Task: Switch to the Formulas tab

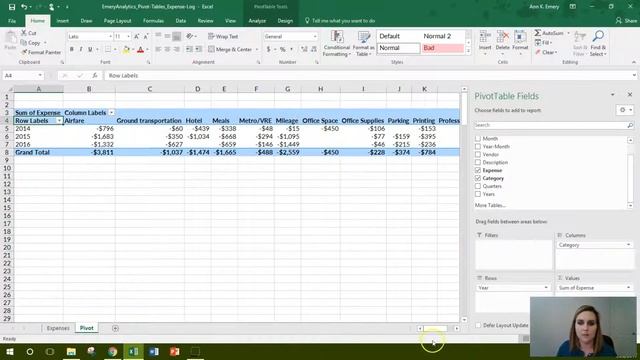Action: [153, 21]
